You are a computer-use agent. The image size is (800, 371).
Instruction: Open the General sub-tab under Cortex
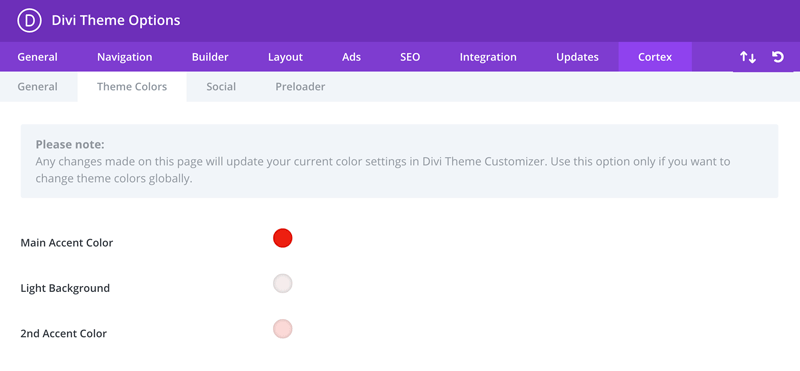point(38,87)
